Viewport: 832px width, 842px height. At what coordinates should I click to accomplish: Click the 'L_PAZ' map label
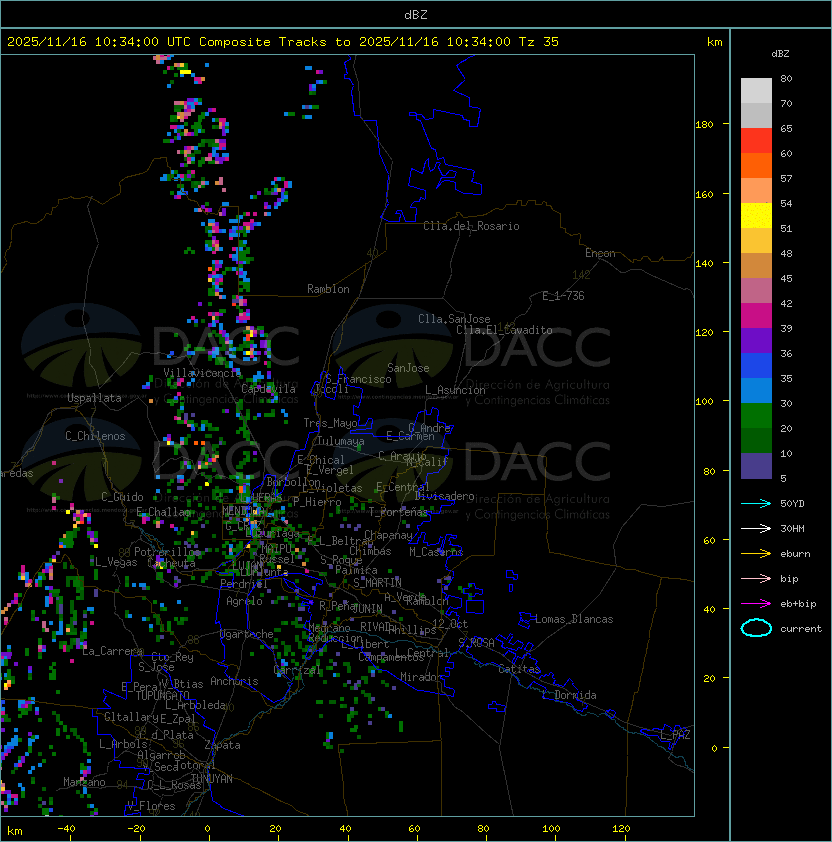675,735
